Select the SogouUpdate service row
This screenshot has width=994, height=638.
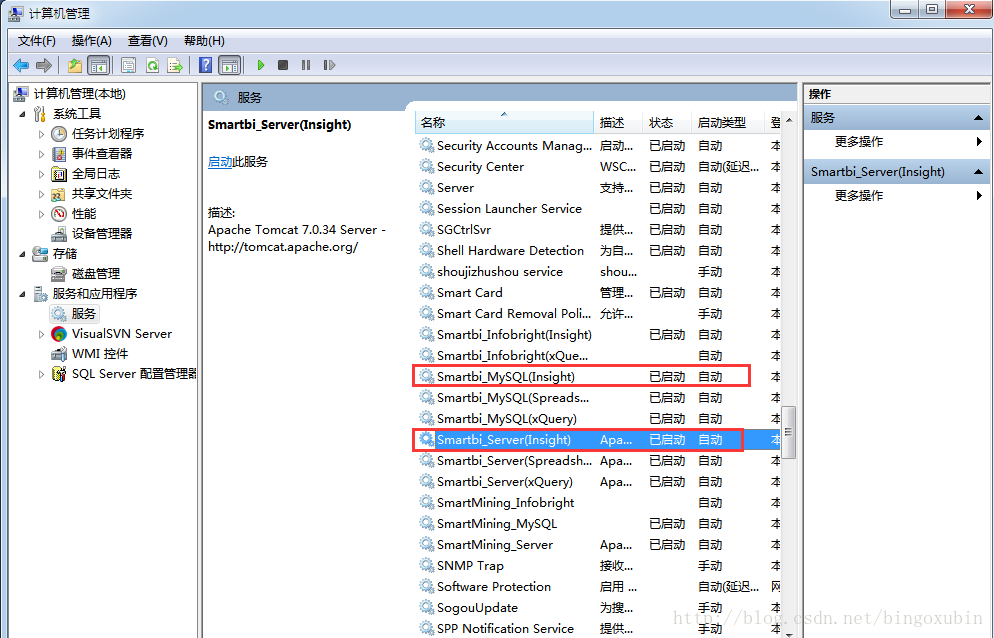[599, 608]
